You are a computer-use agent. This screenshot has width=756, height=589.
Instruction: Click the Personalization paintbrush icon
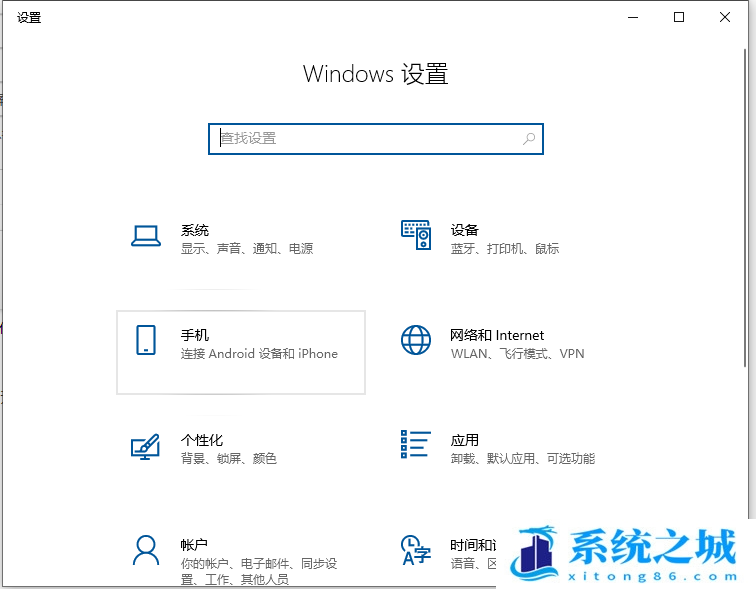point(146,446)
